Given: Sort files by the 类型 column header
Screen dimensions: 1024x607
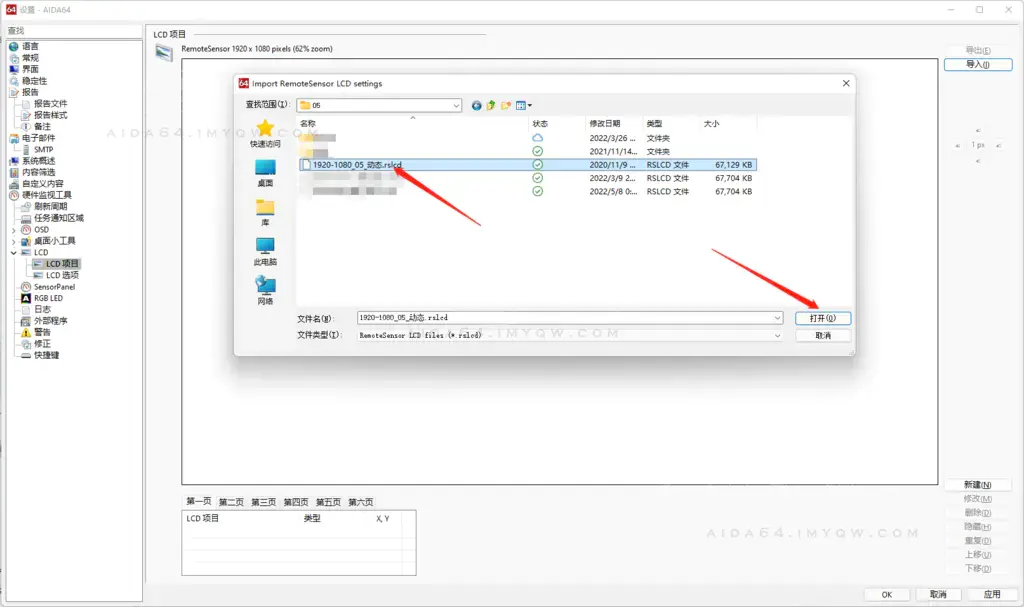Looking at the screenshot, I should (671, 123).
